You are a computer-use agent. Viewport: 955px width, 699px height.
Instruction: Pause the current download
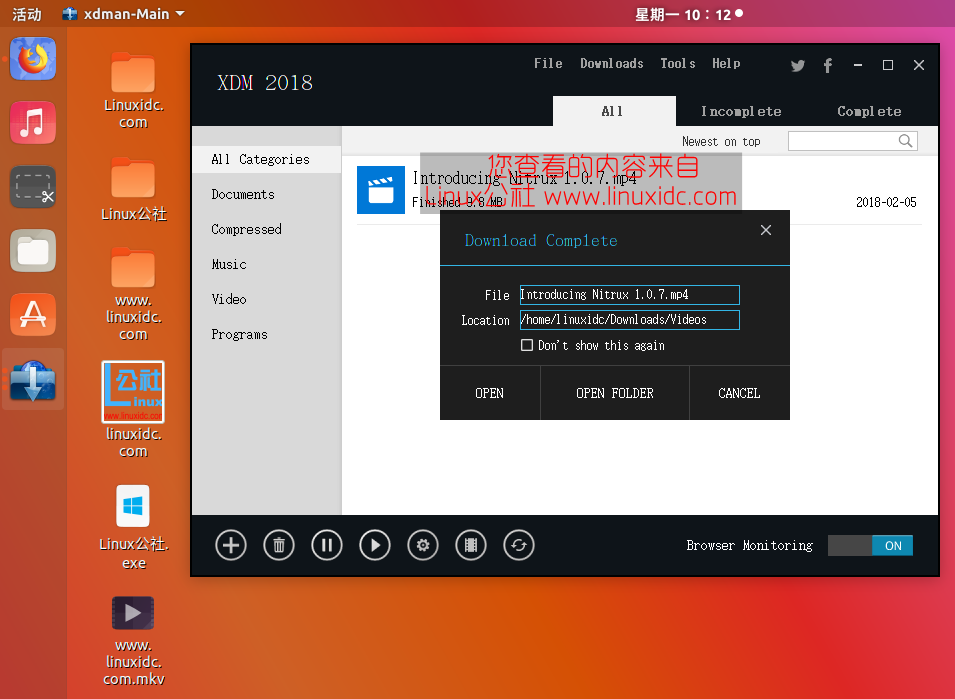pyautogui.click(x=327, y=545)
